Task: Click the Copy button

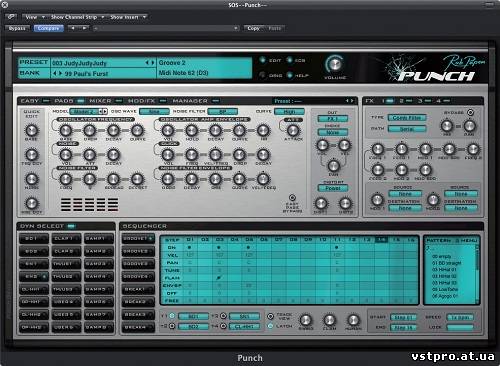Action: tap(253, 28)
